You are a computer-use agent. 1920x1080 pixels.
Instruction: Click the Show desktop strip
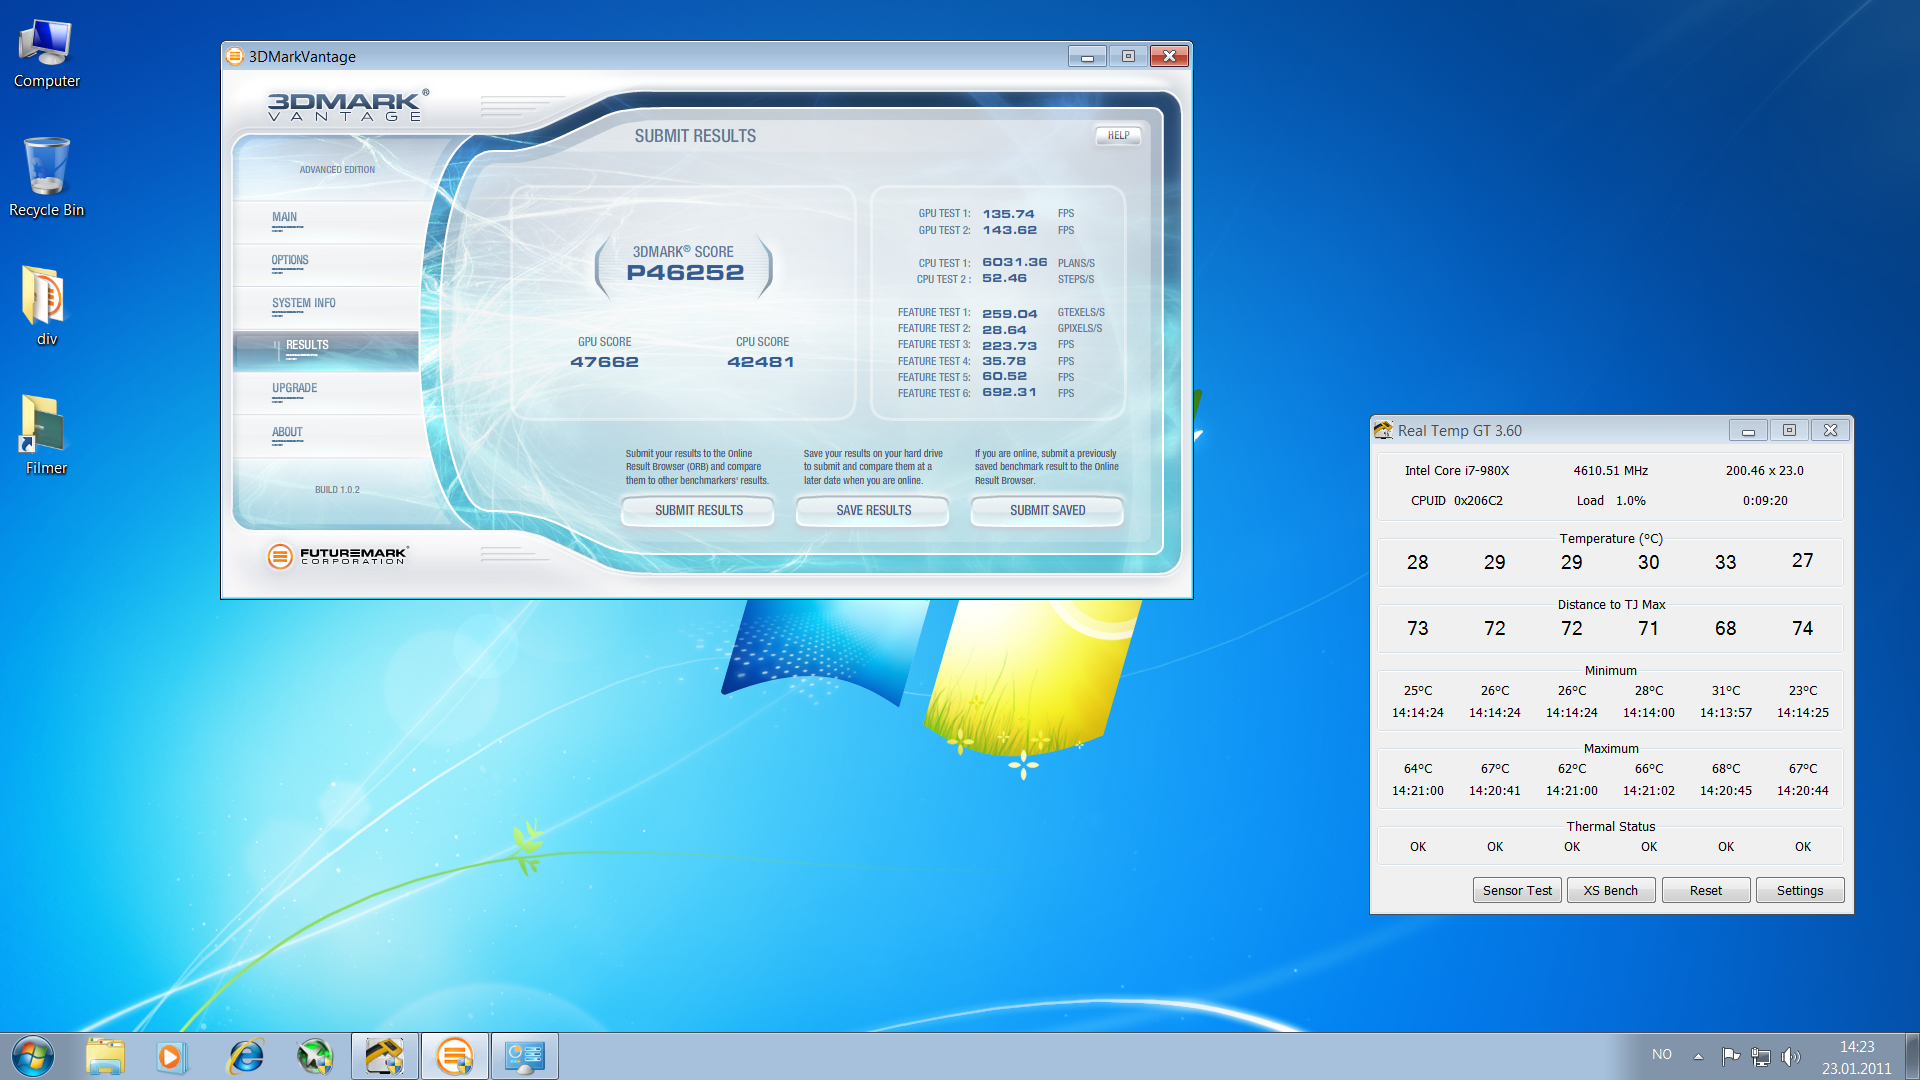coord(1912,1056)
